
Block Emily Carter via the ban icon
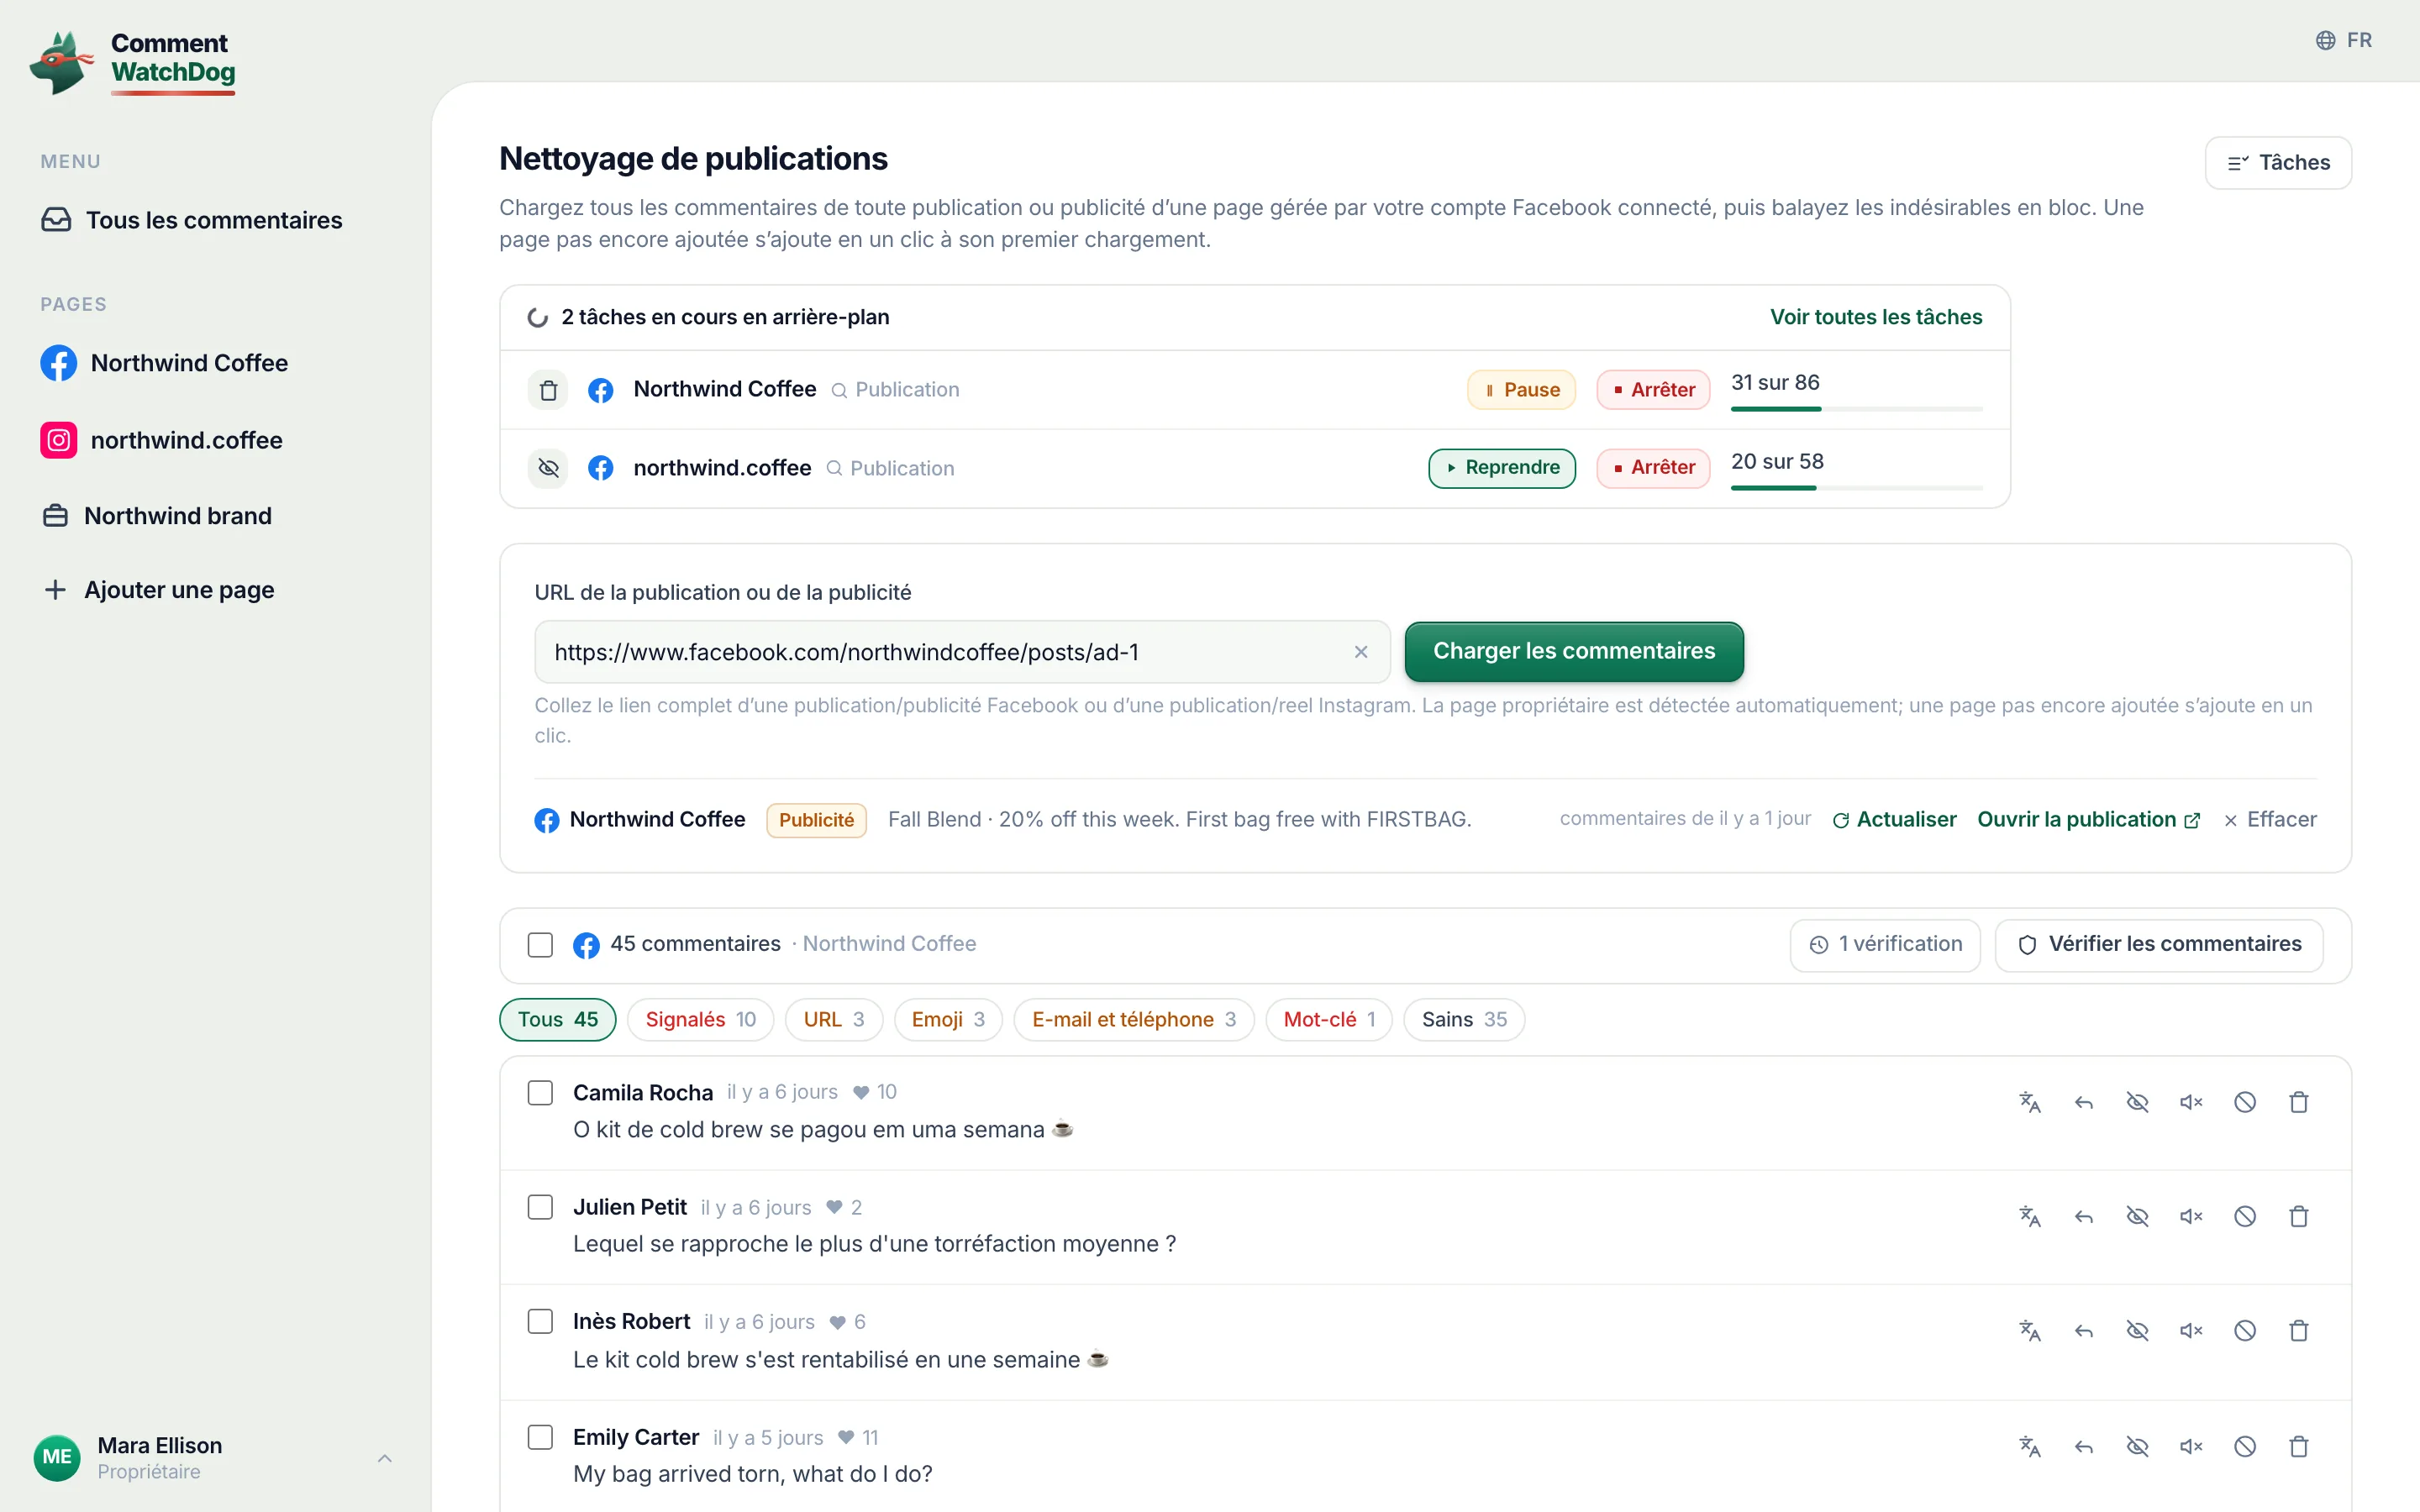tap(2245, 1446)
